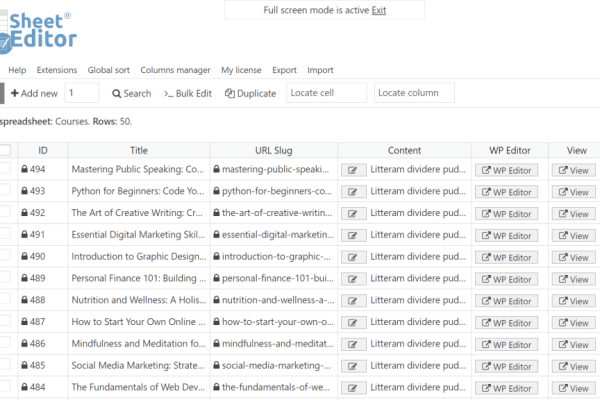Image resolution: width=600 pixels, height=400 pixels.
Task: Open the Help menu
Action: point(17,70)
